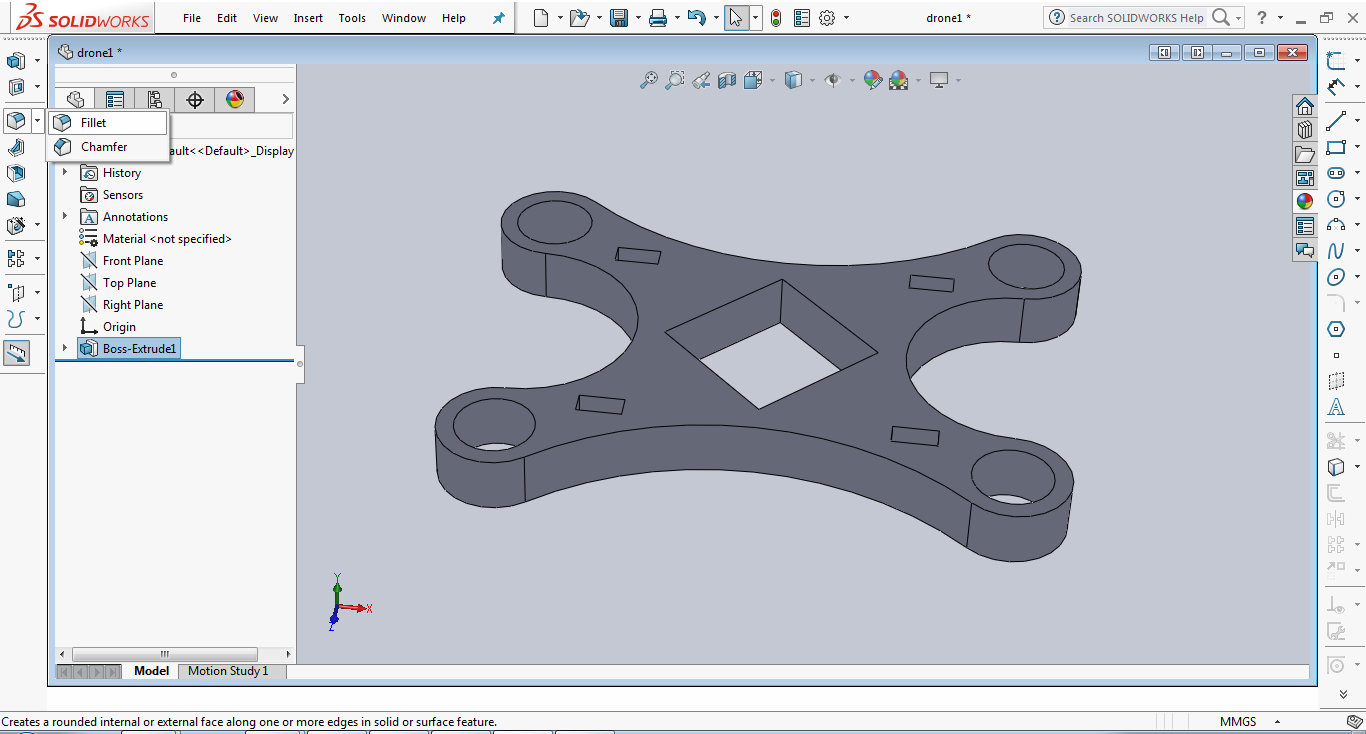This screenshot has height=734, width=1366.
Task: Expand Boss-Extrude1 feature
Action: coord(66,349)
